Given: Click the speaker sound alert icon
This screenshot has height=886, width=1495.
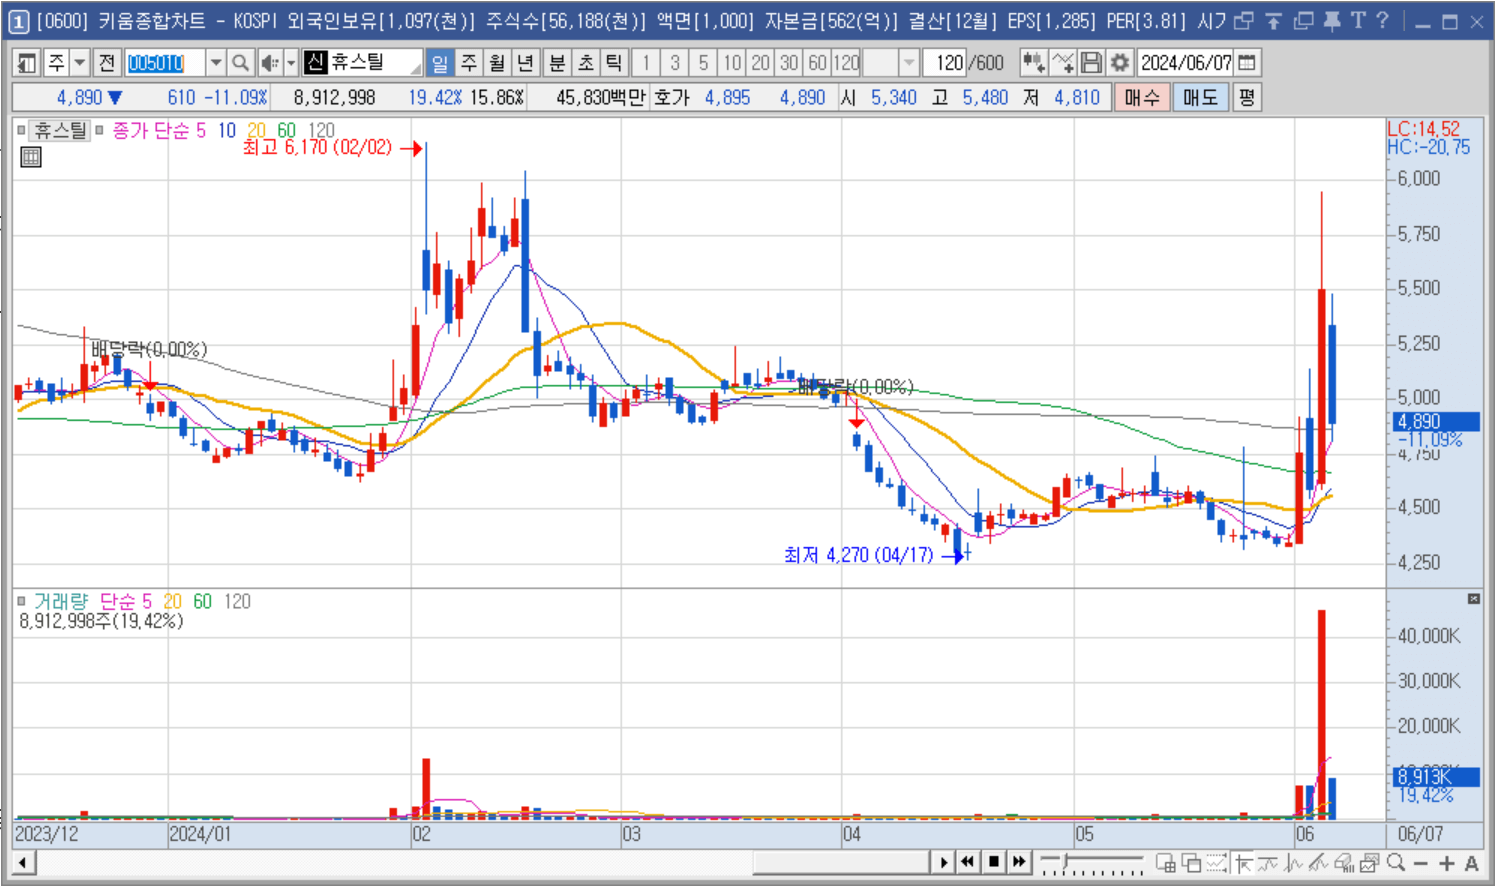Looking at the screenshot, I should point(269,63).
